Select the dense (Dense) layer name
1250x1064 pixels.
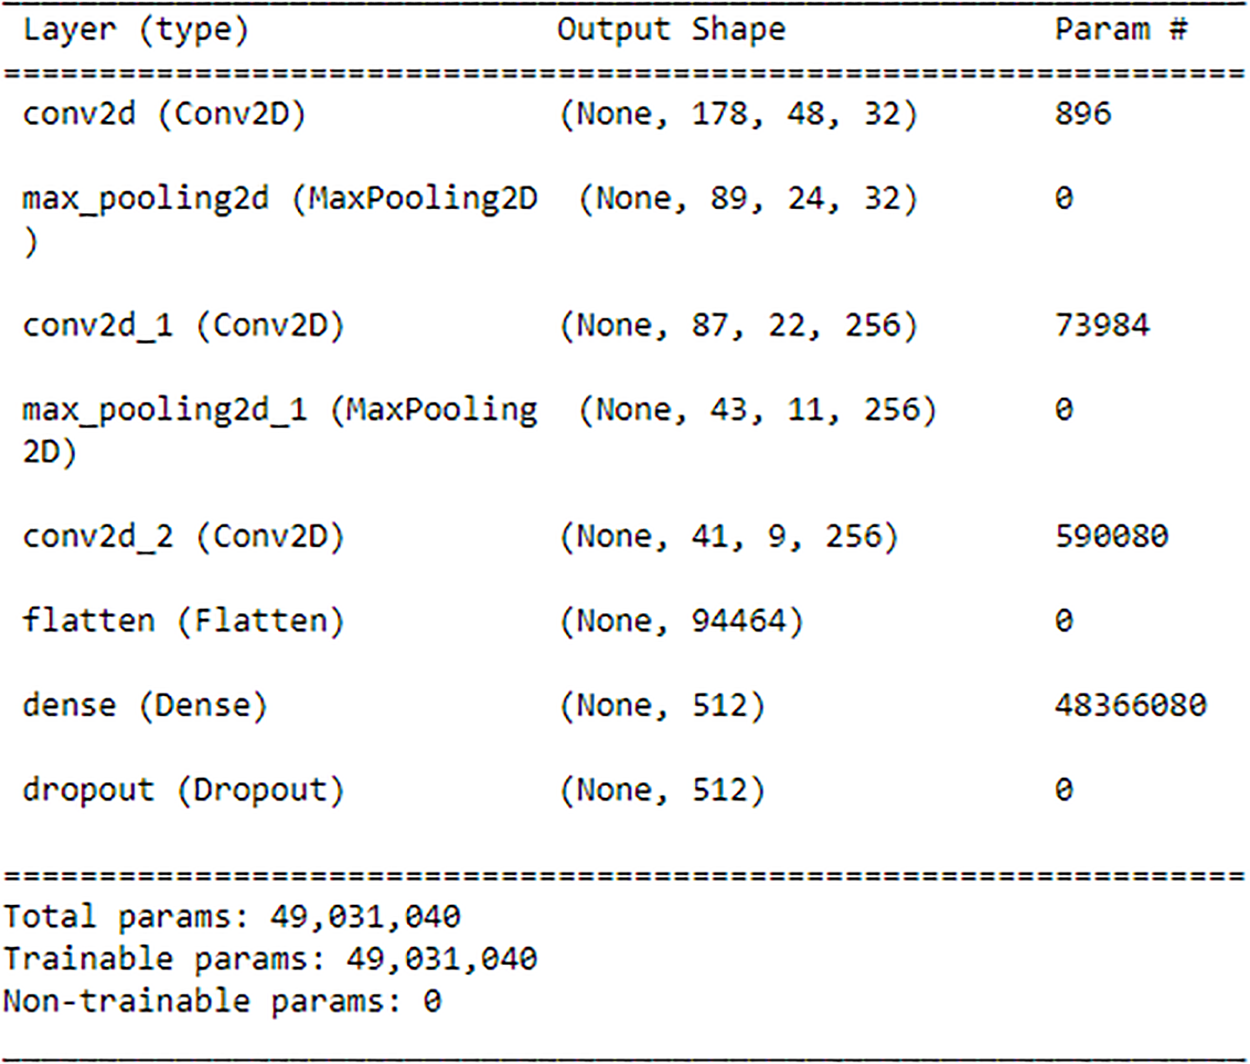click(145, 706)
